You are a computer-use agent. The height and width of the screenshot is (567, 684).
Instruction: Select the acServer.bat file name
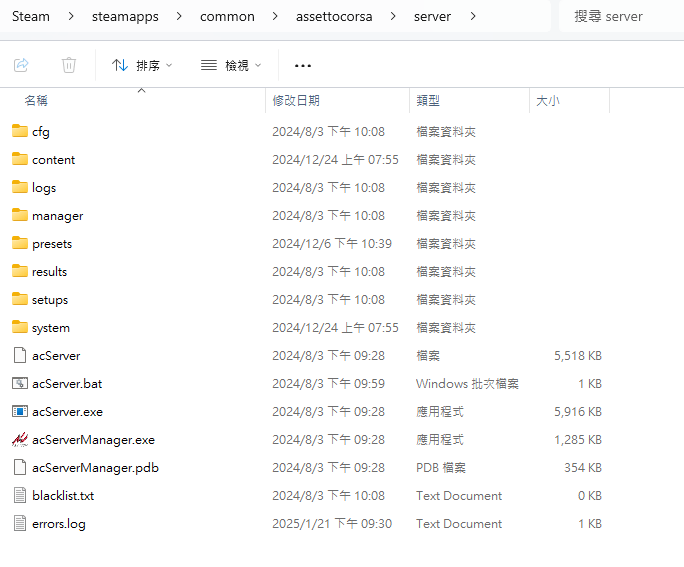pos(67,384)
